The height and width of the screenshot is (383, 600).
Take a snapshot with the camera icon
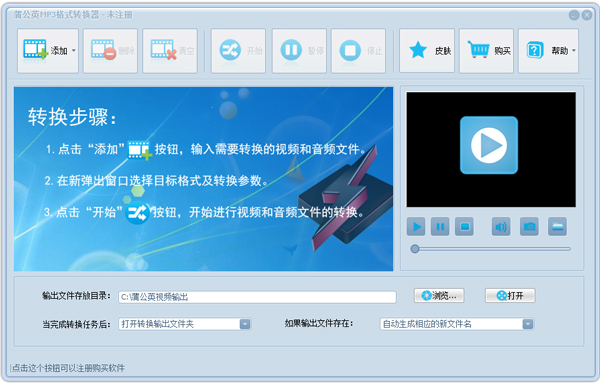pyautogui.click(x=529, y=227)
